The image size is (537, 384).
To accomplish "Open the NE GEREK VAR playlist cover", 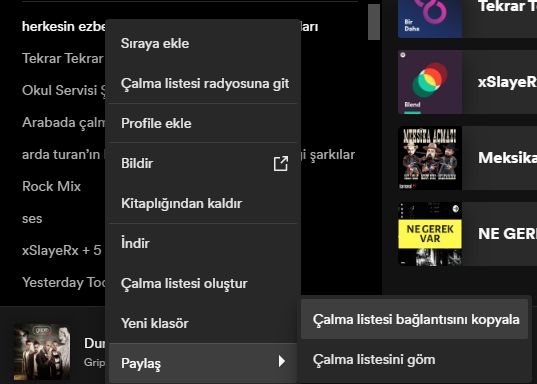I will coord(430,234).
